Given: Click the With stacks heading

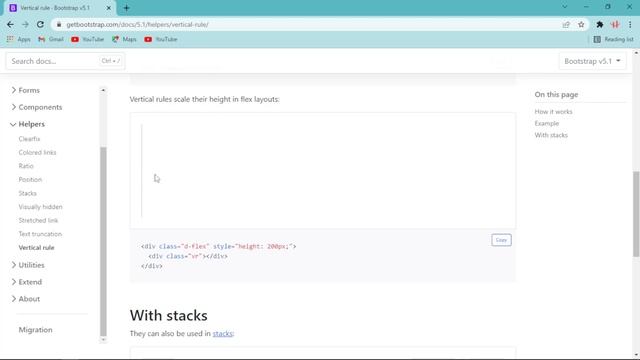Looking at the screenshot, I should click(x=169, y=316).
